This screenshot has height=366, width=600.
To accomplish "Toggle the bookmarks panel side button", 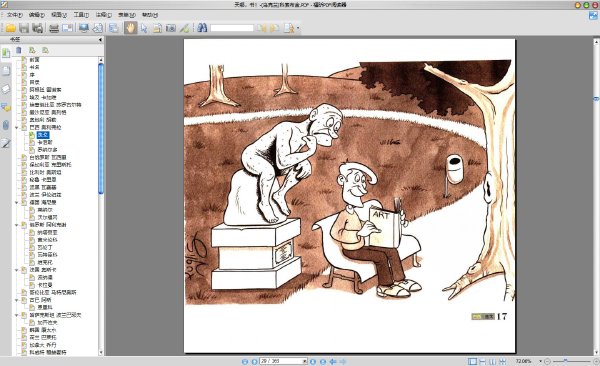I will (6, 53).
